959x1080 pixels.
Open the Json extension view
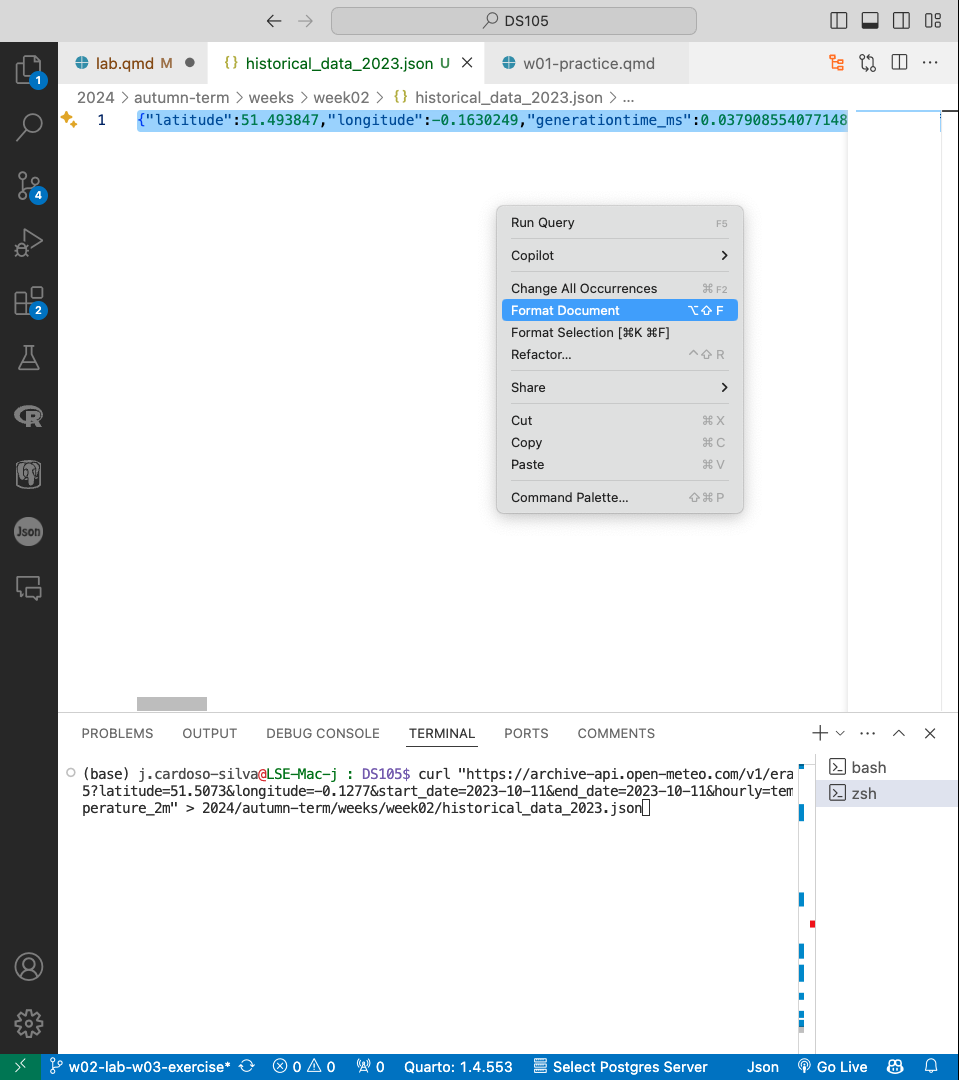click(29, 532)
